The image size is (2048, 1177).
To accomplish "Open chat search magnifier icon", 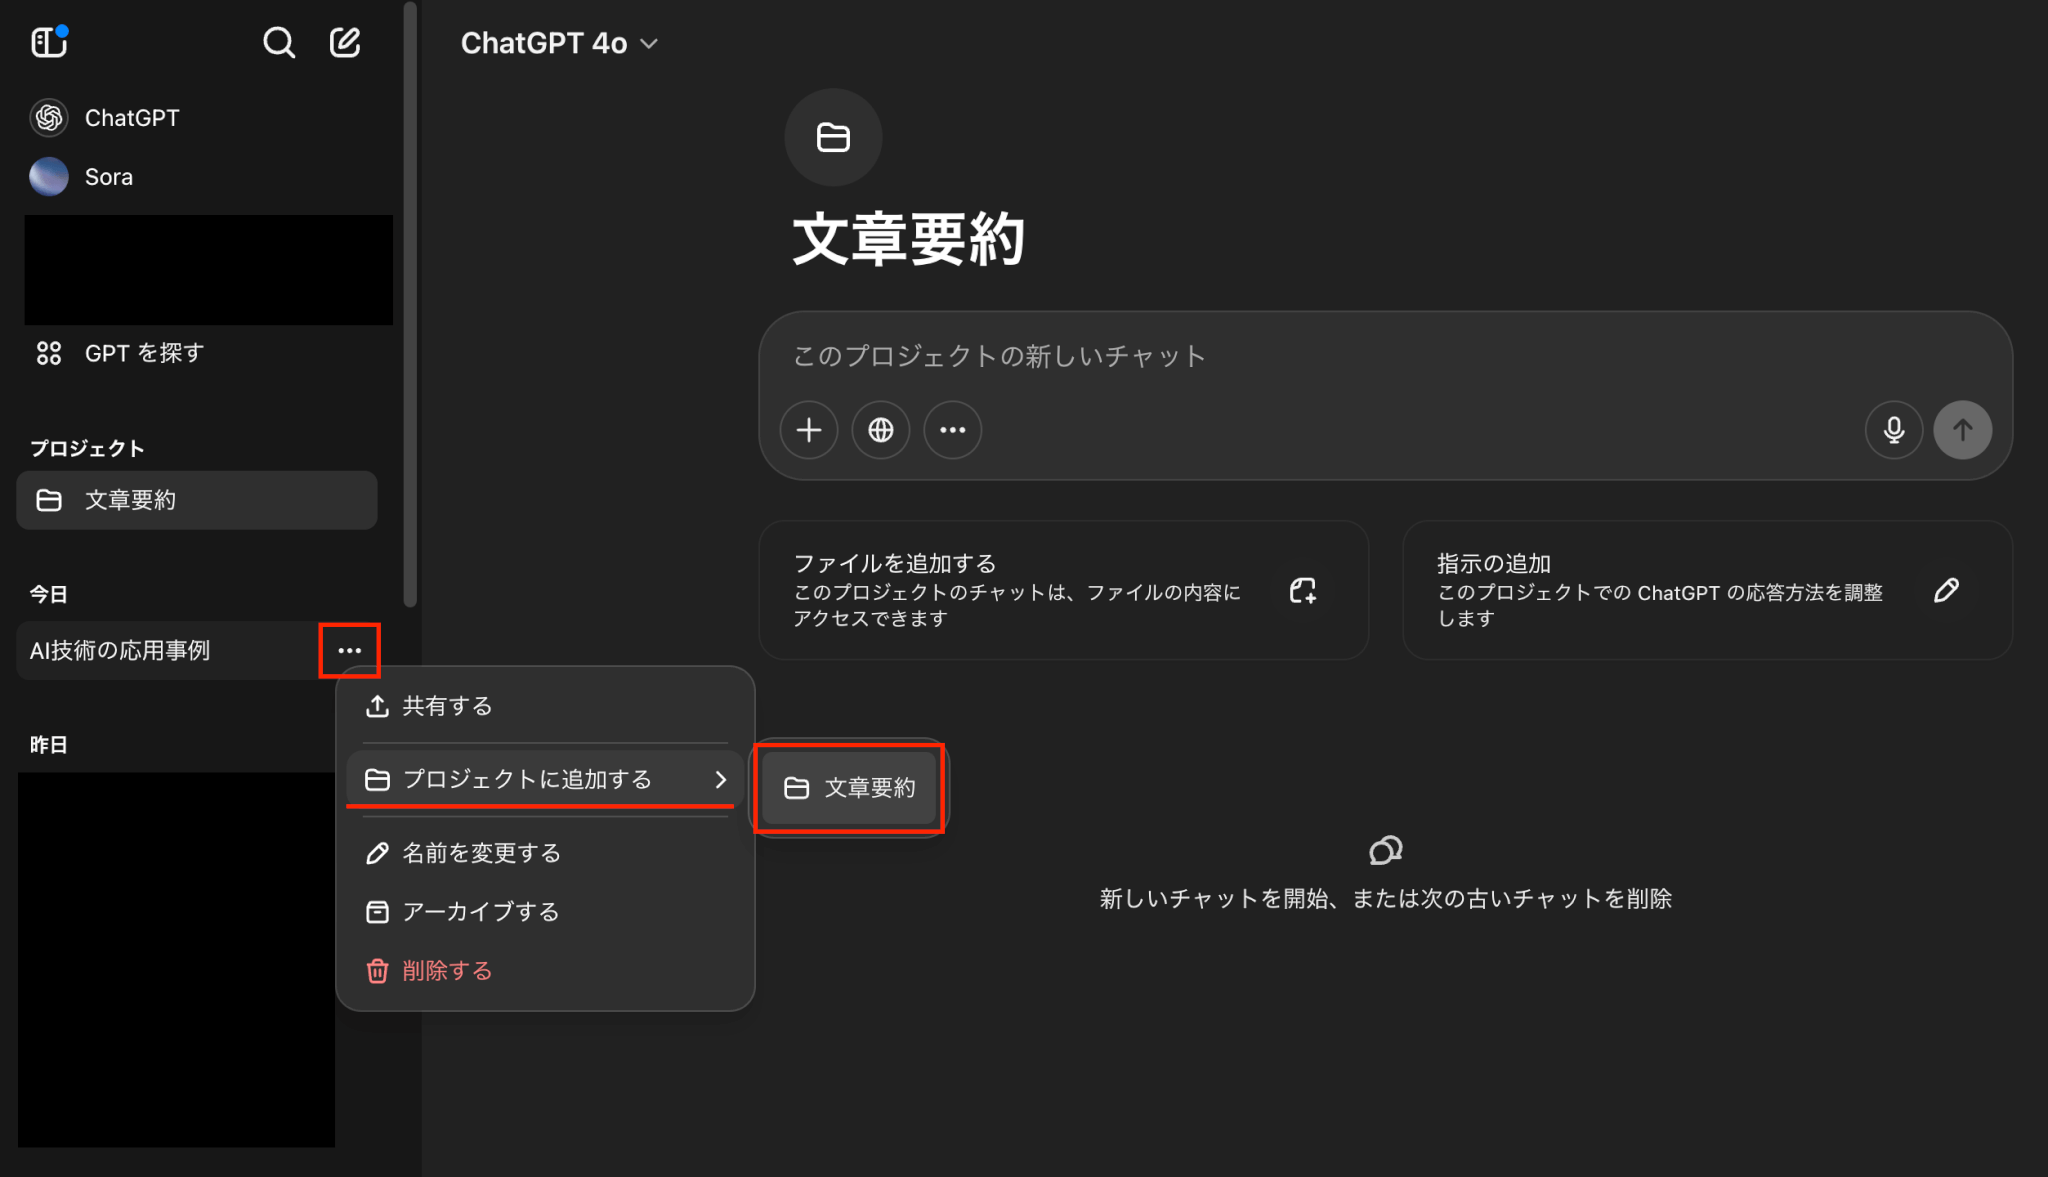I will point(279,42).
